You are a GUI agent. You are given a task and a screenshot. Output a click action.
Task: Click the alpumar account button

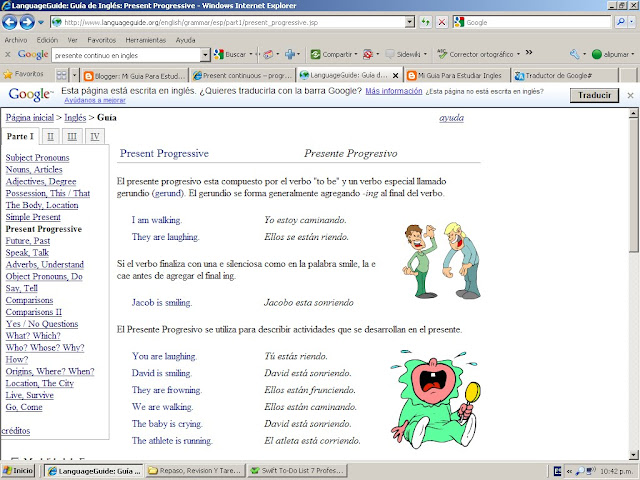point(611,54)
